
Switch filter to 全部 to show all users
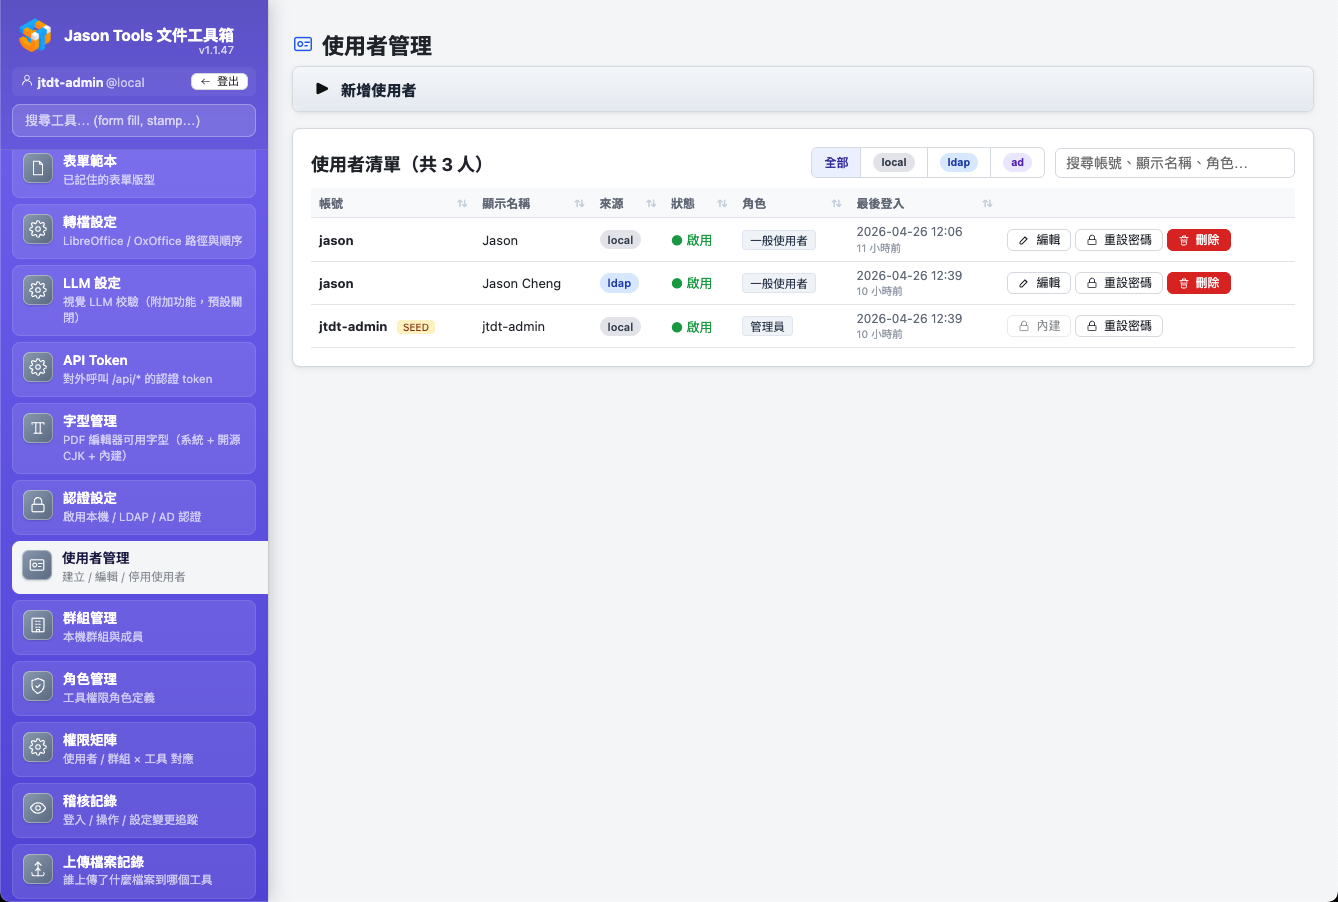[x=835, y=161]
